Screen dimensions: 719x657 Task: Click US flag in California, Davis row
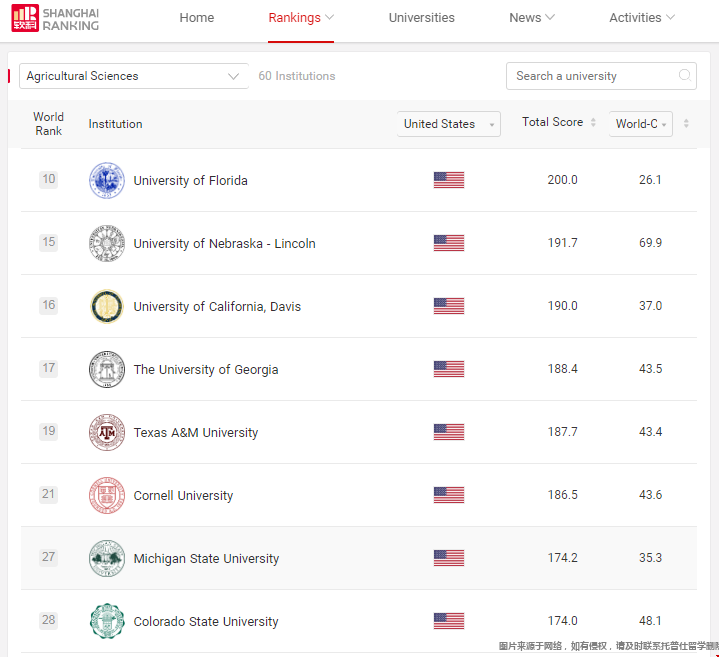[449, 306]
